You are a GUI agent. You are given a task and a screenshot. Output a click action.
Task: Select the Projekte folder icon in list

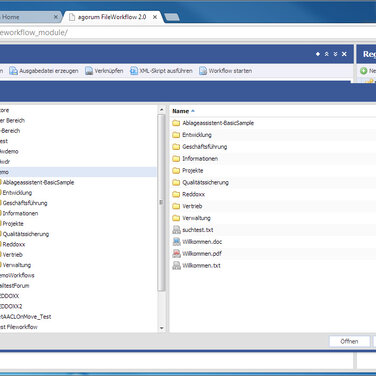coord(176,171)
